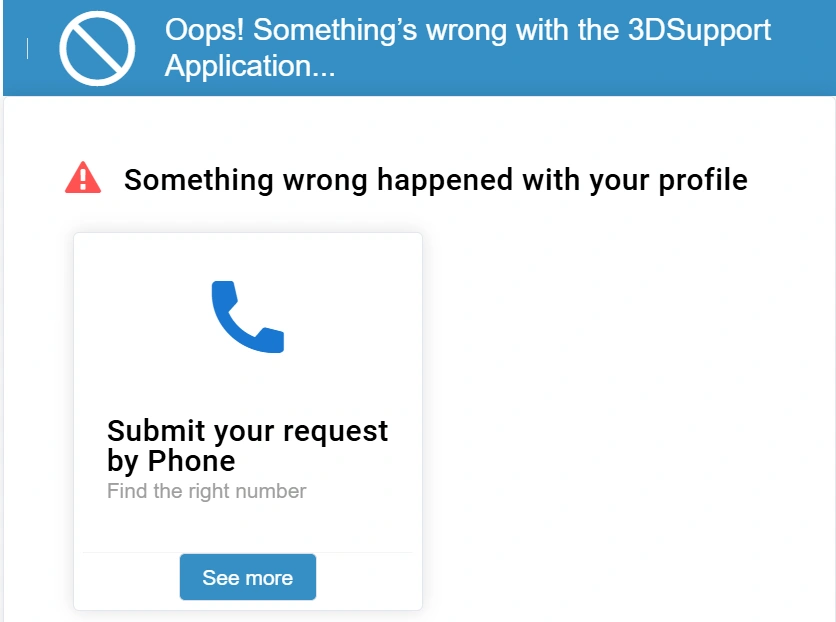
Task: Click the red warning triangle icon
Action: [x=83, y=178]
